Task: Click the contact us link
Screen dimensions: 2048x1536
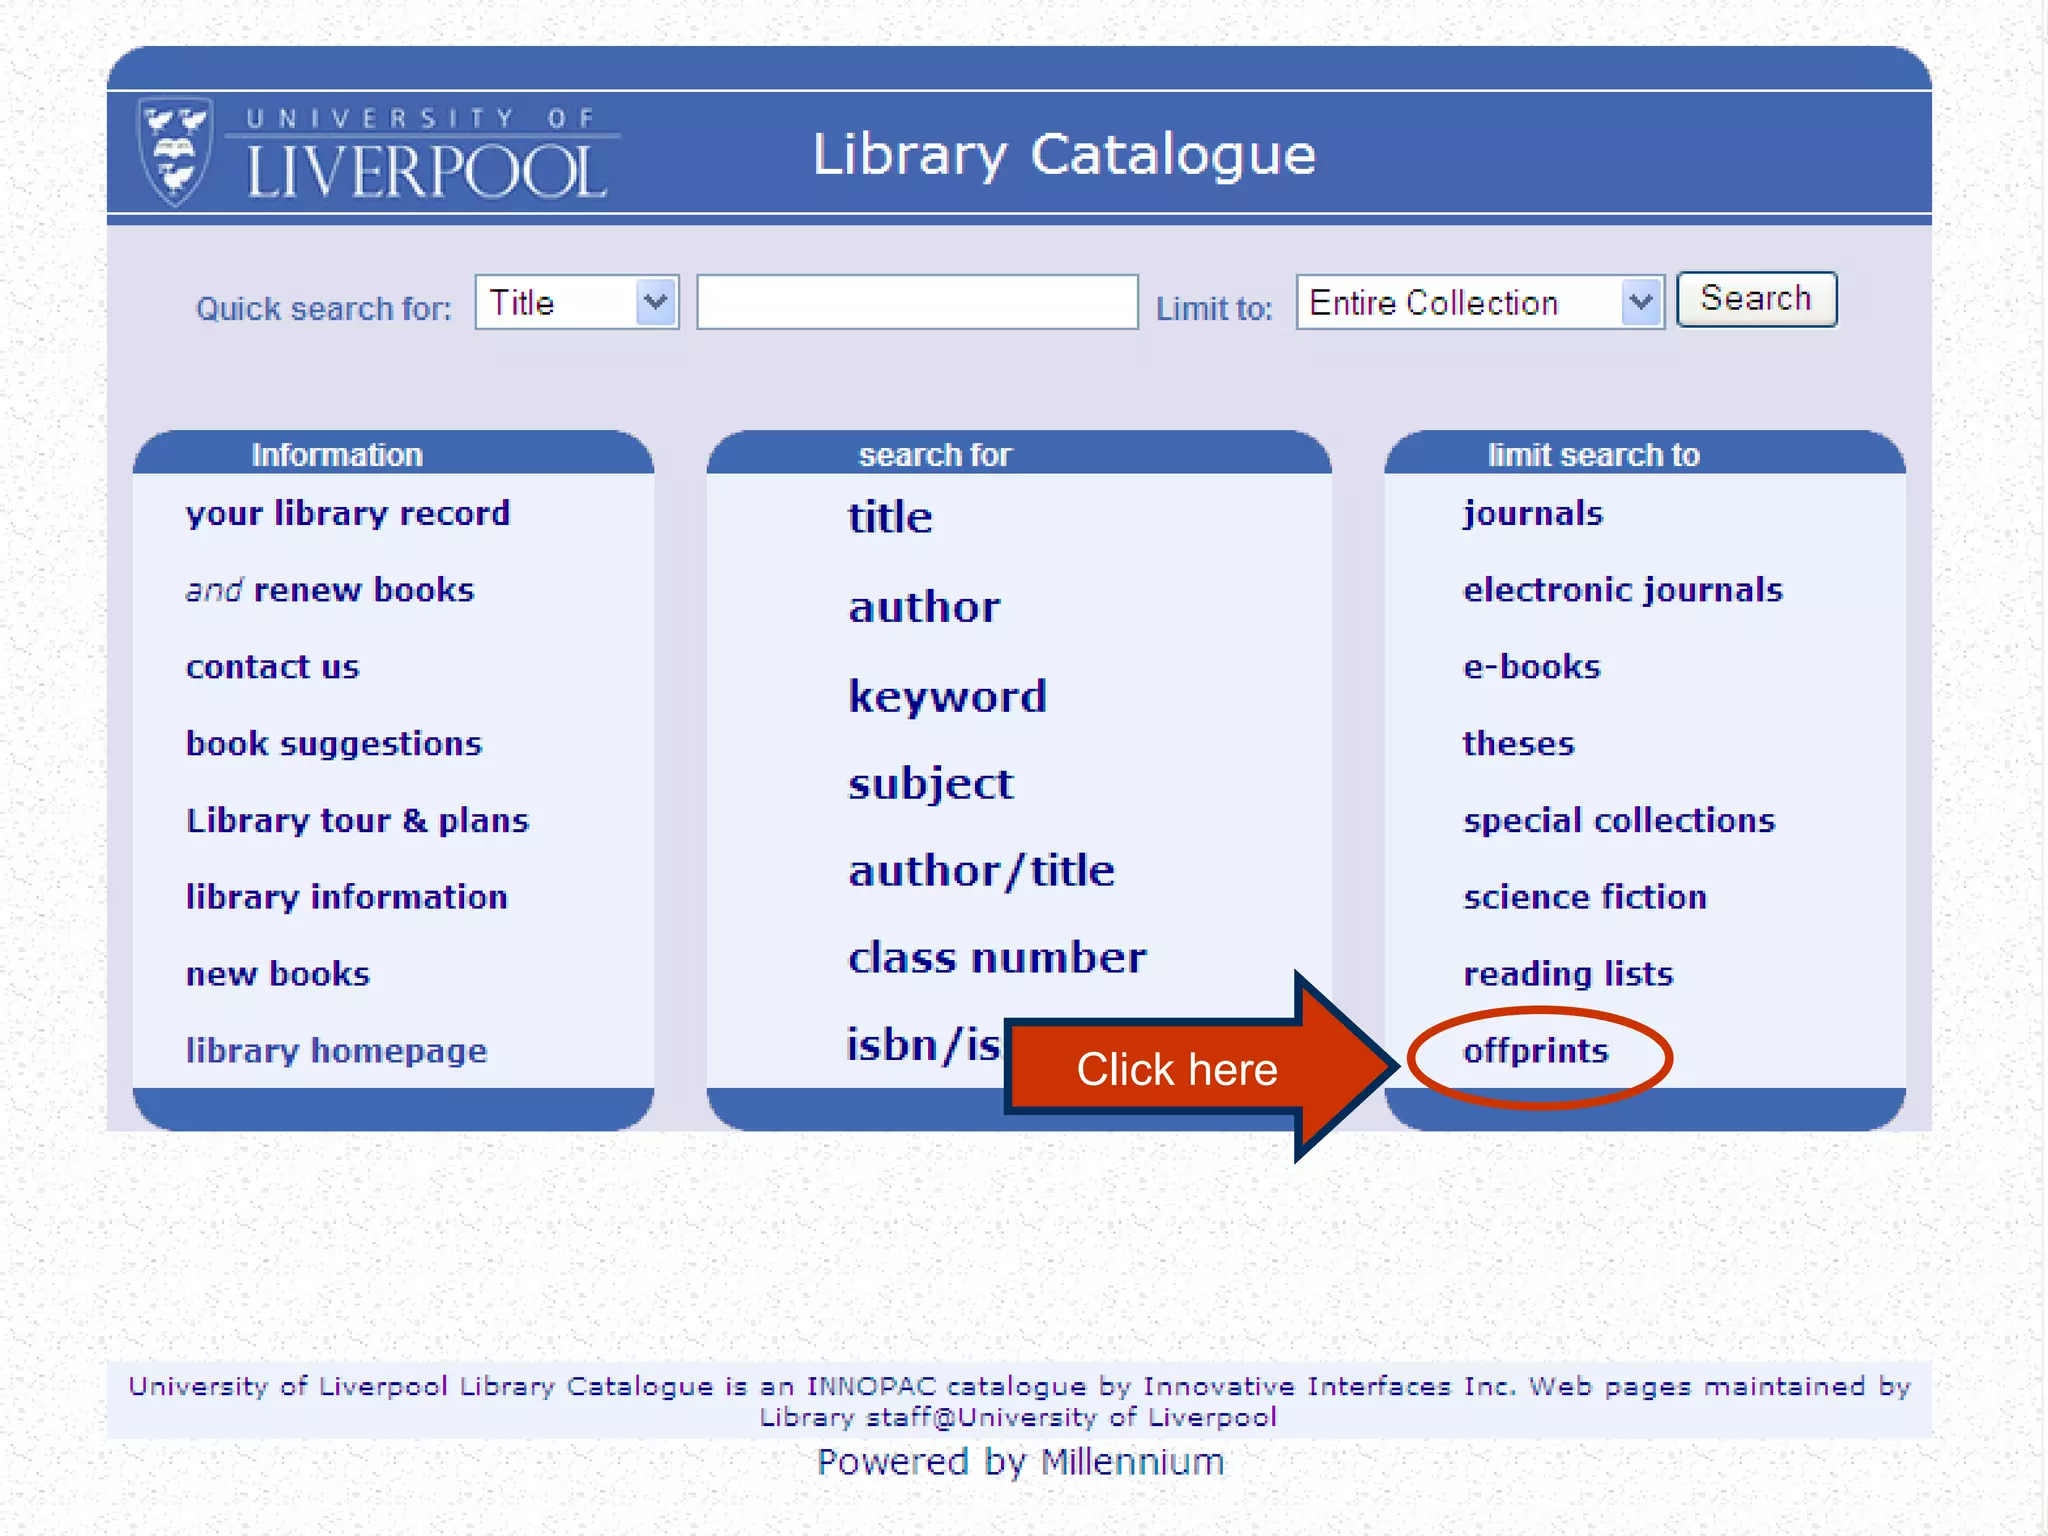Action: coord(272,667)
